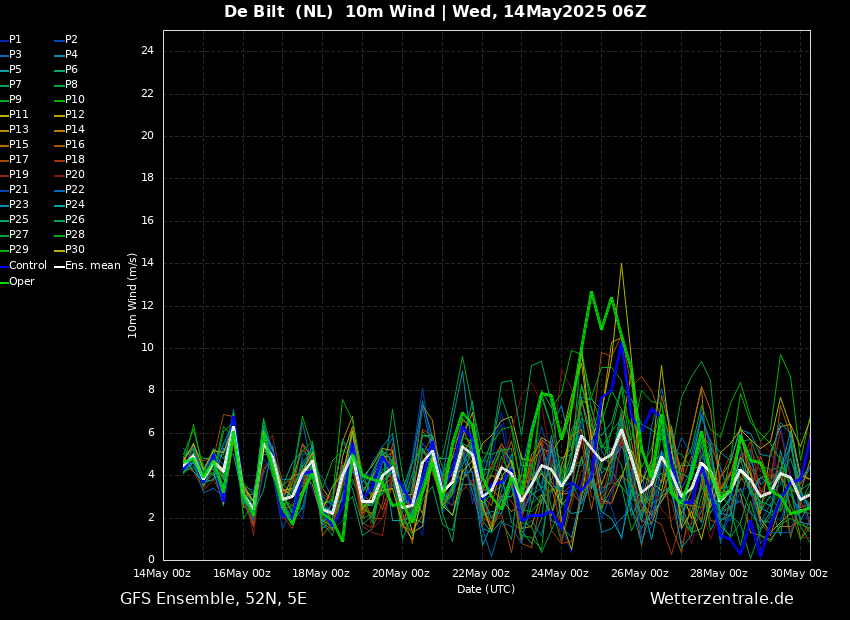Click the Control legend entry
Screen dimensions: 850x620
click(27, 266)
